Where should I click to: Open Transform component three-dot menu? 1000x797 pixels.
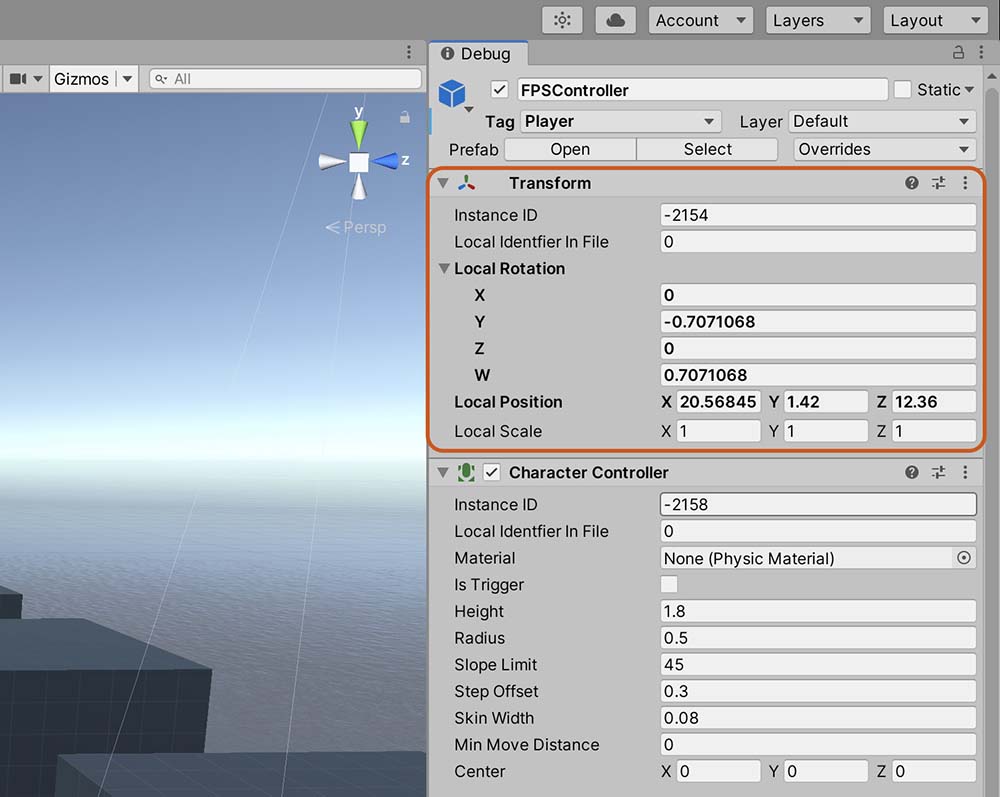pyautogui.click(x=965, y=183)
